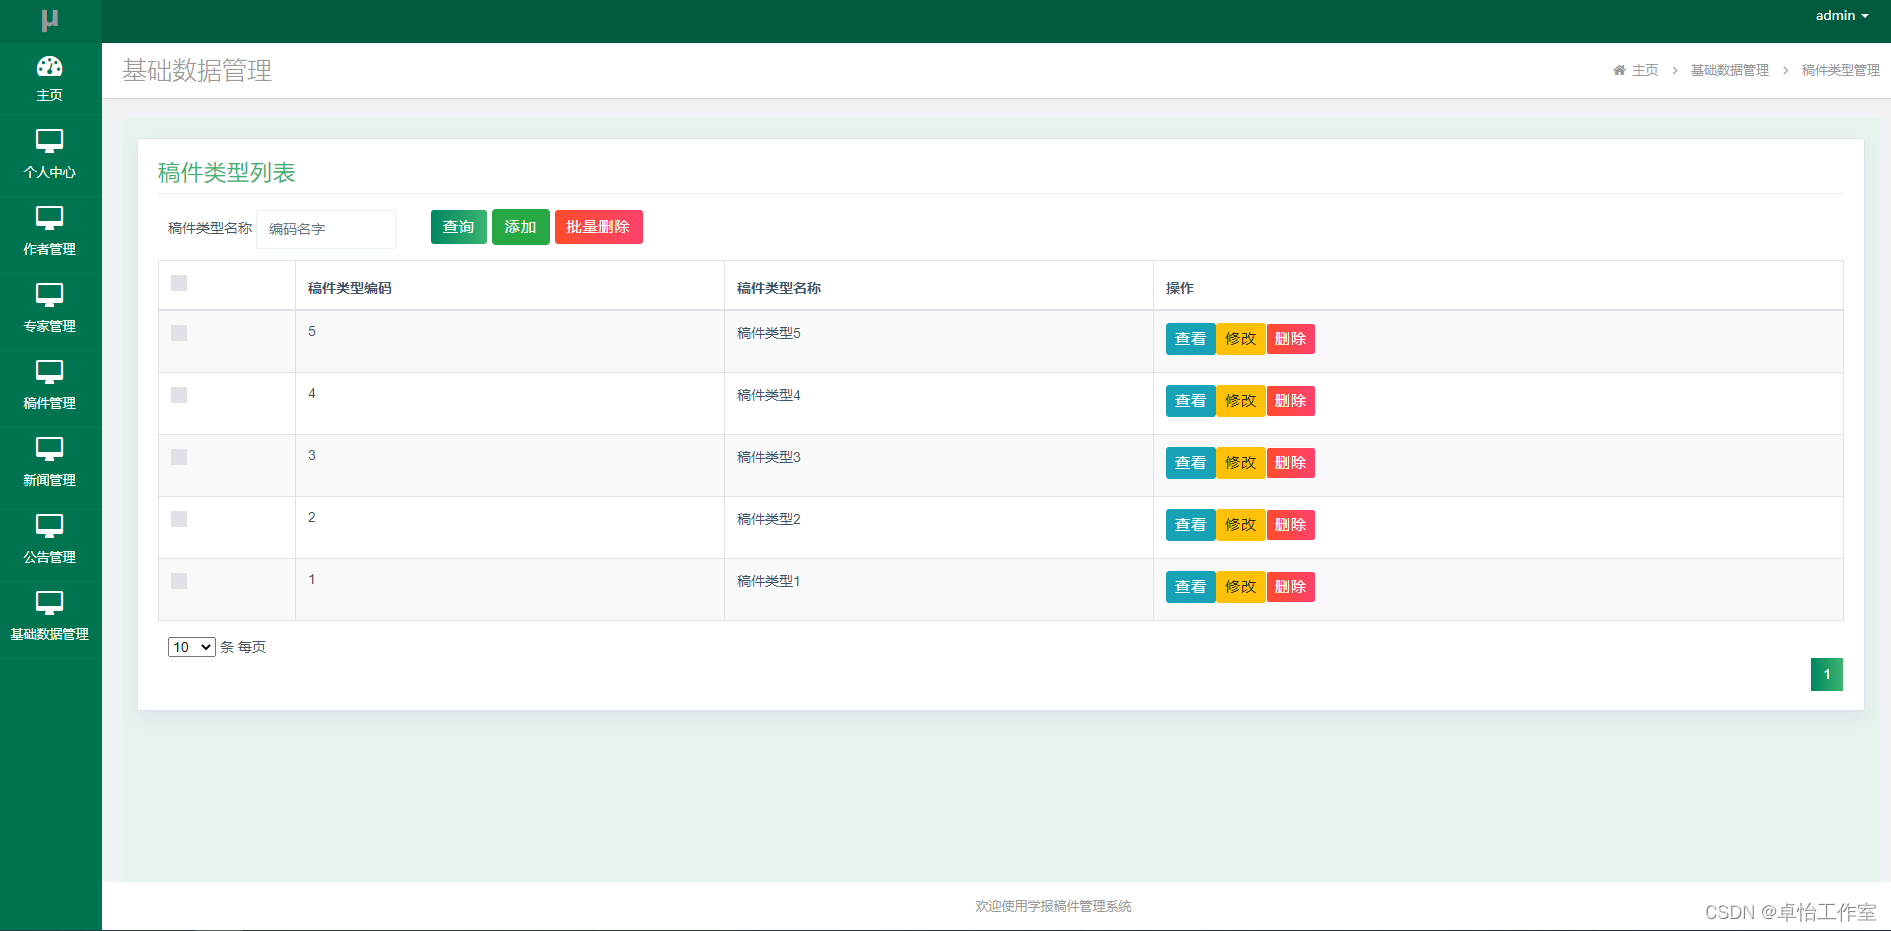Select 主页 label in the sidebar menu
Screen dimensions: 1891x931
(49, 95)
